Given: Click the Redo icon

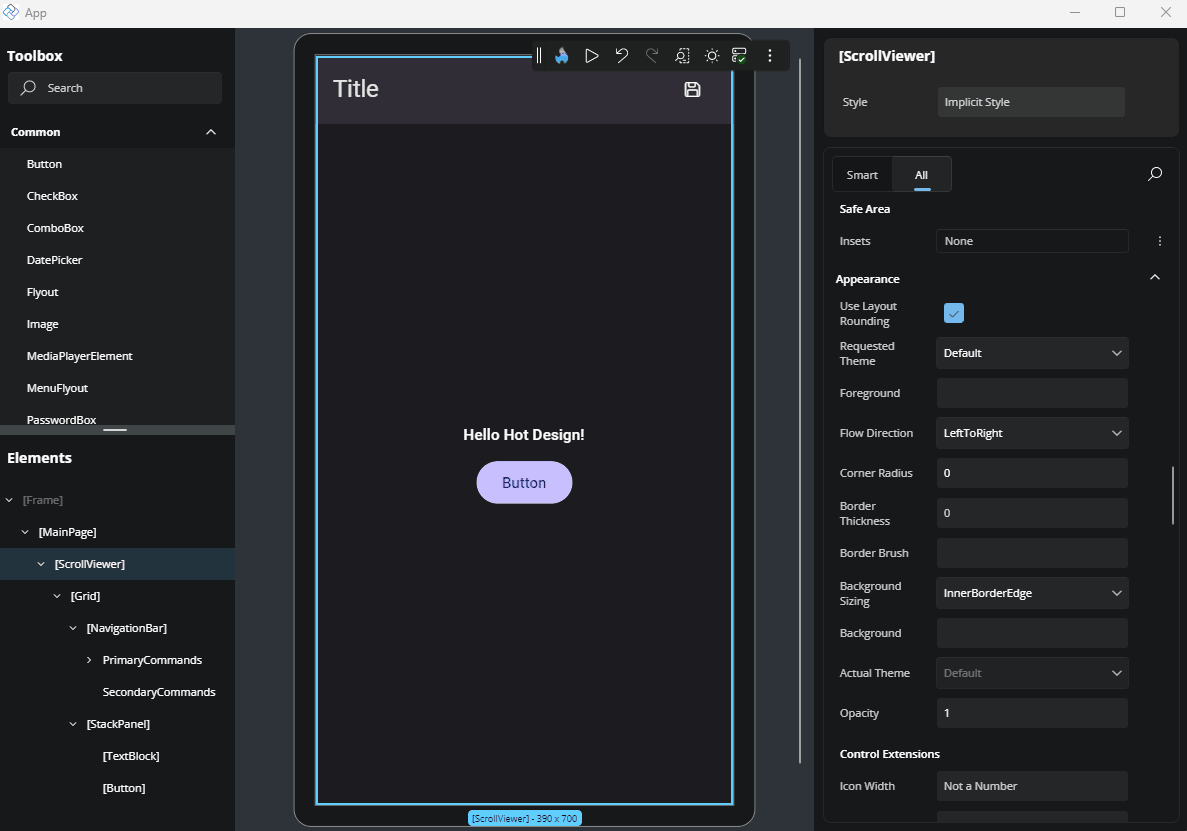Looking at the screenshot, I should click(x=651, y=55).
